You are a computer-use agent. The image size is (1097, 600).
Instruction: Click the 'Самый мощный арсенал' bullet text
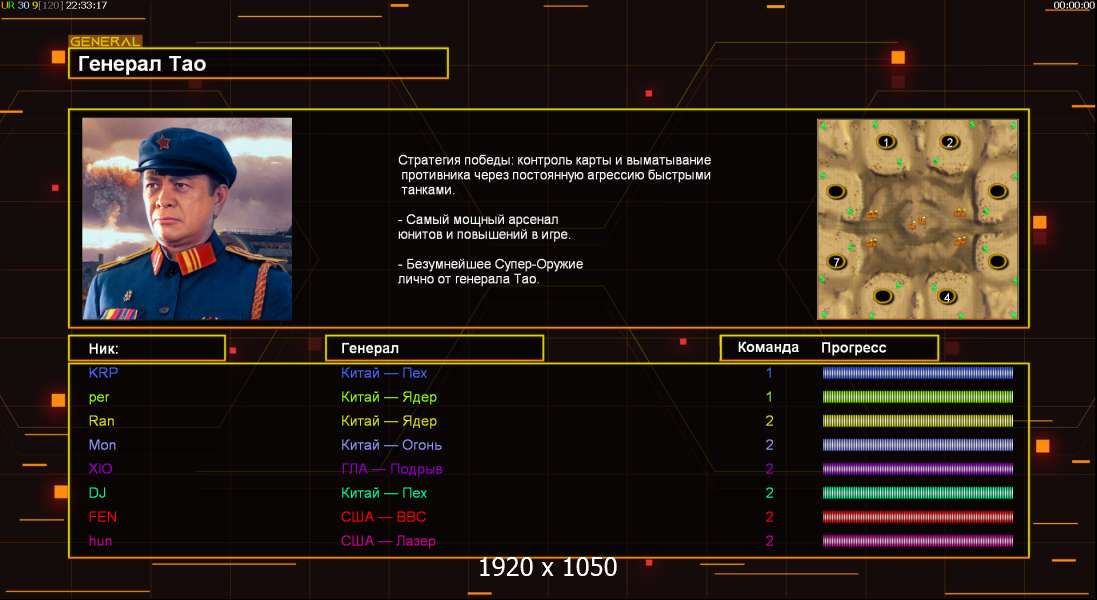484,227
